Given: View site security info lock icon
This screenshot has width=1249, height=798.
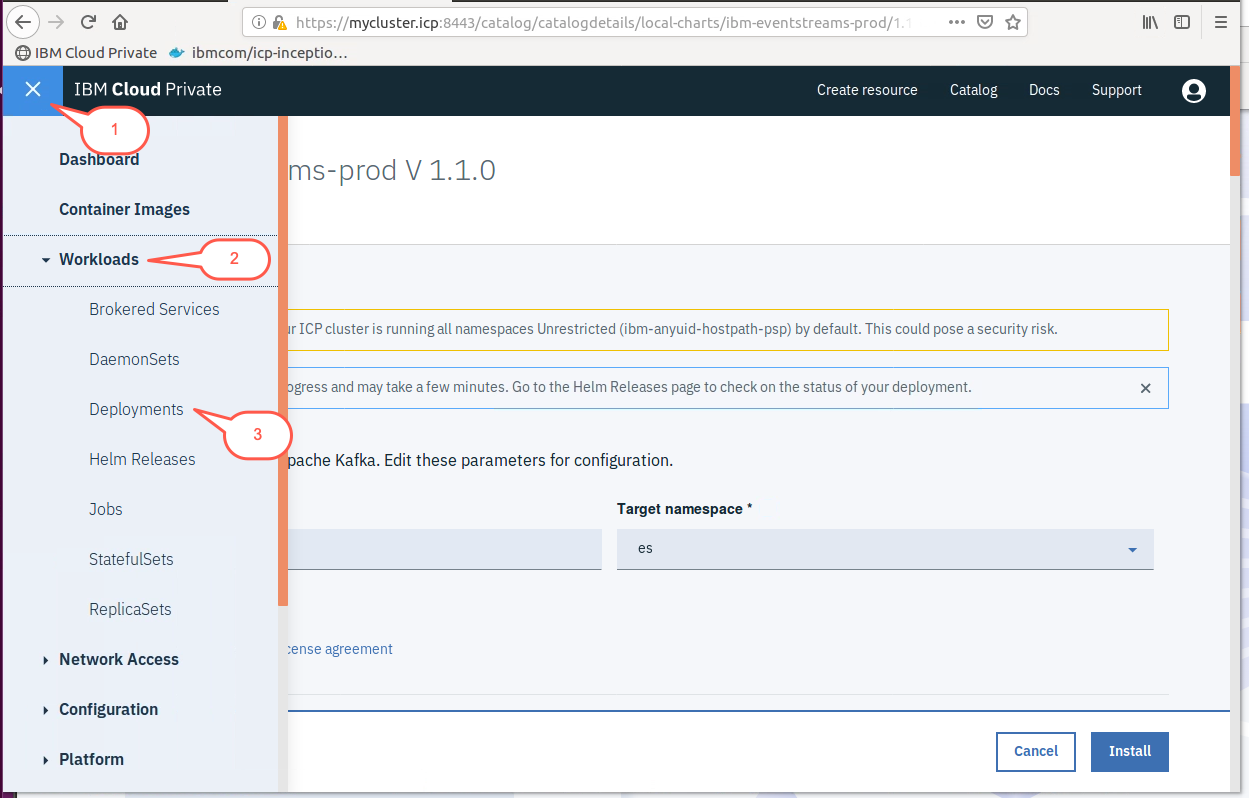Looking at the screenshot, I should tap(280, 22).
